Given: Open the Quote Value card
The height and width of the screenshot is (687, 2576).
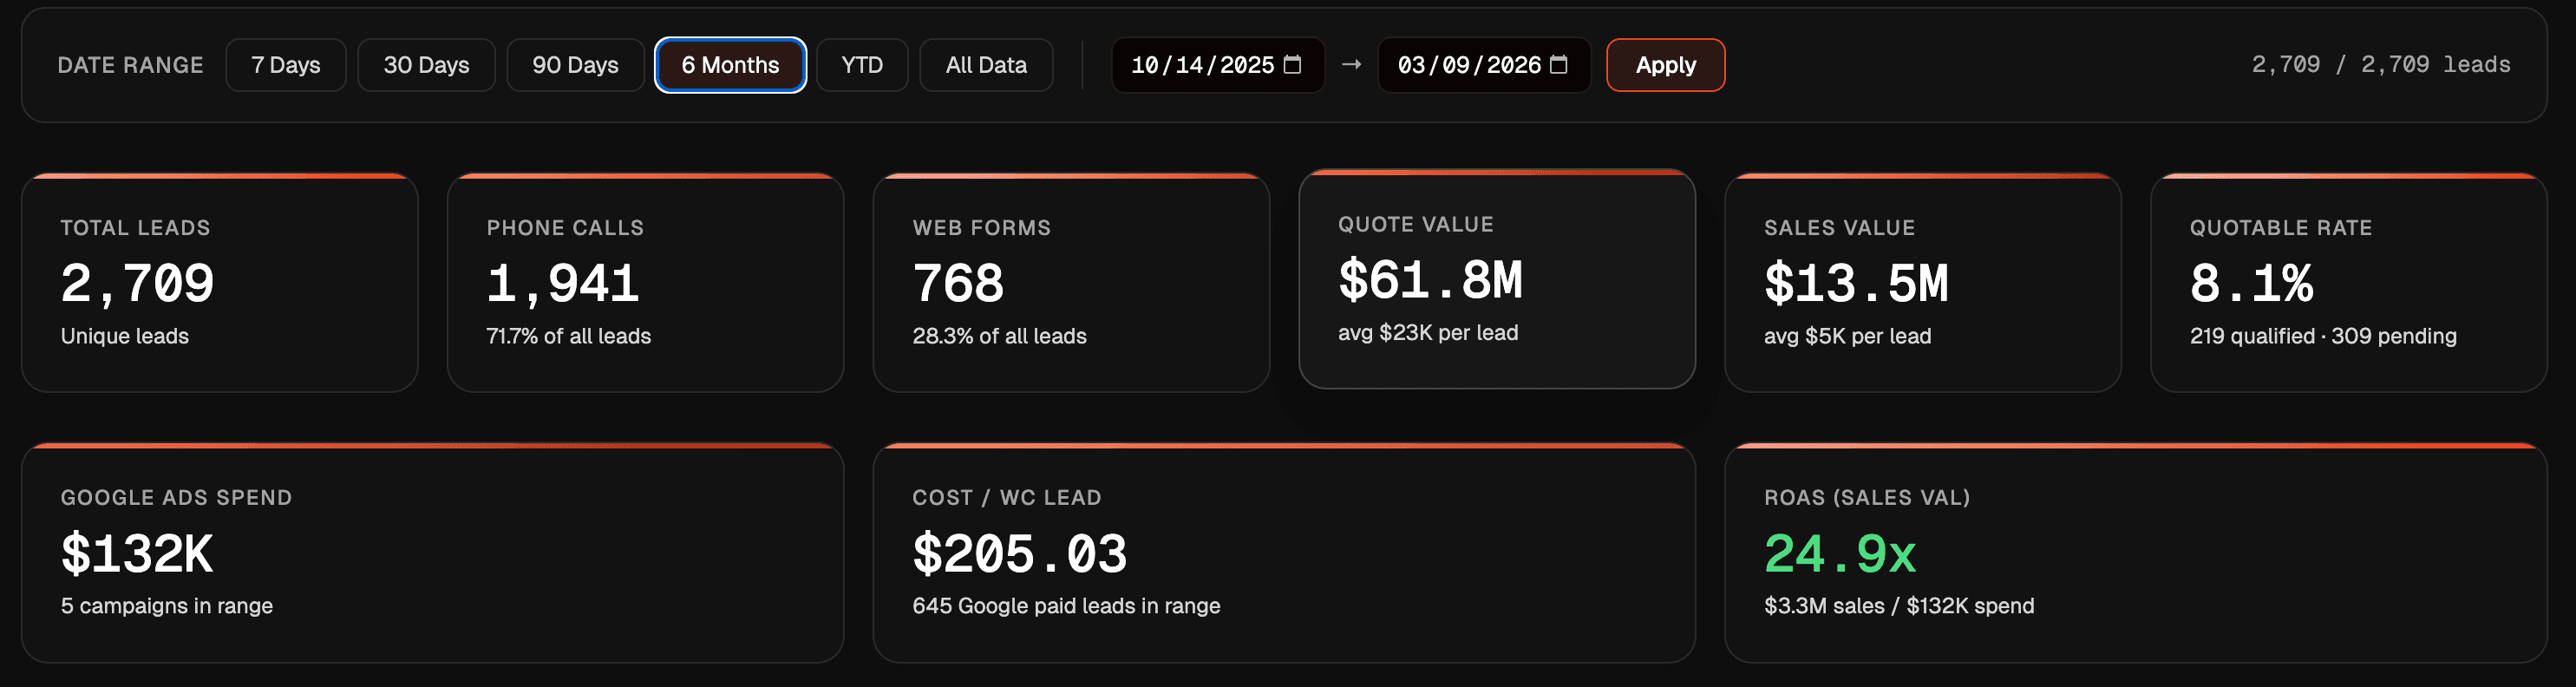Looking at the screenshot, I should [x=1496, y=279].
